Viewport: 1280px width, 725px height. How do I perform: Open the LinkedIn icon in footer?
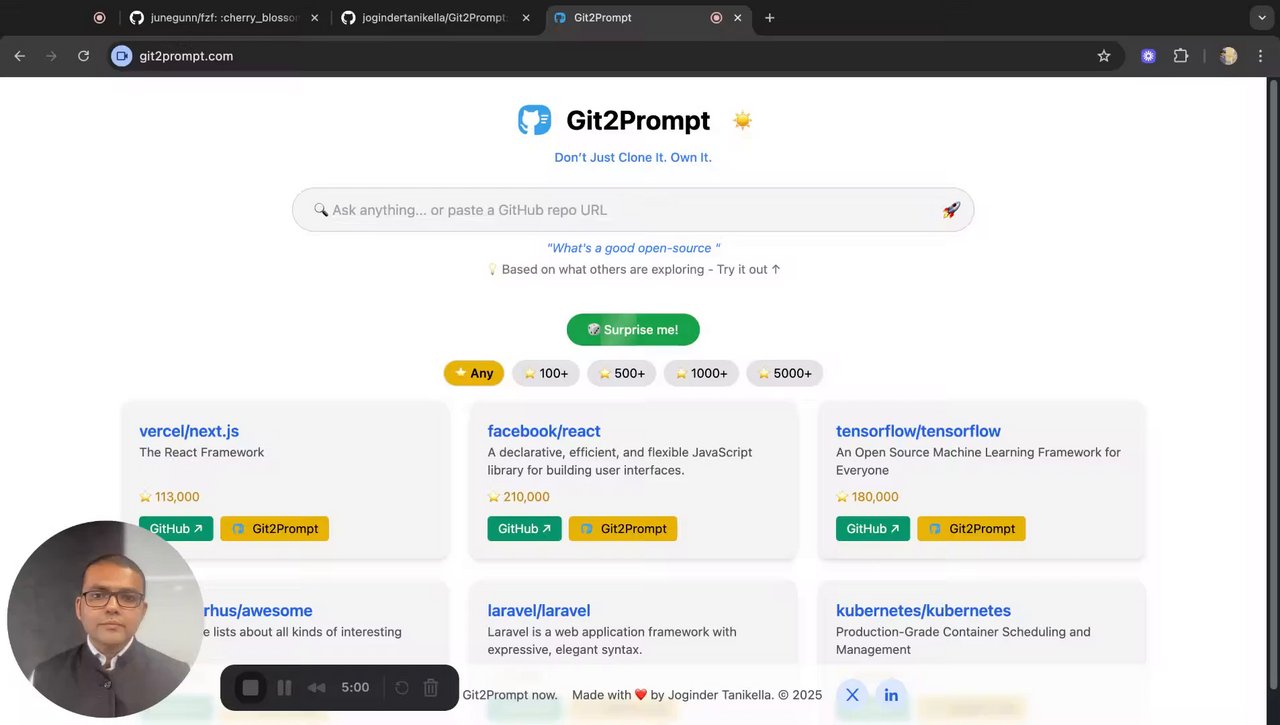[891, 695]
